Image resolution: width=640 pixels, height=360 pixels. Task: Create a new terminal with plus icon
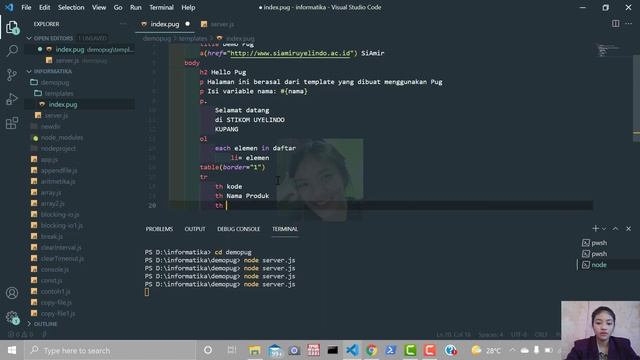point(596,229)
